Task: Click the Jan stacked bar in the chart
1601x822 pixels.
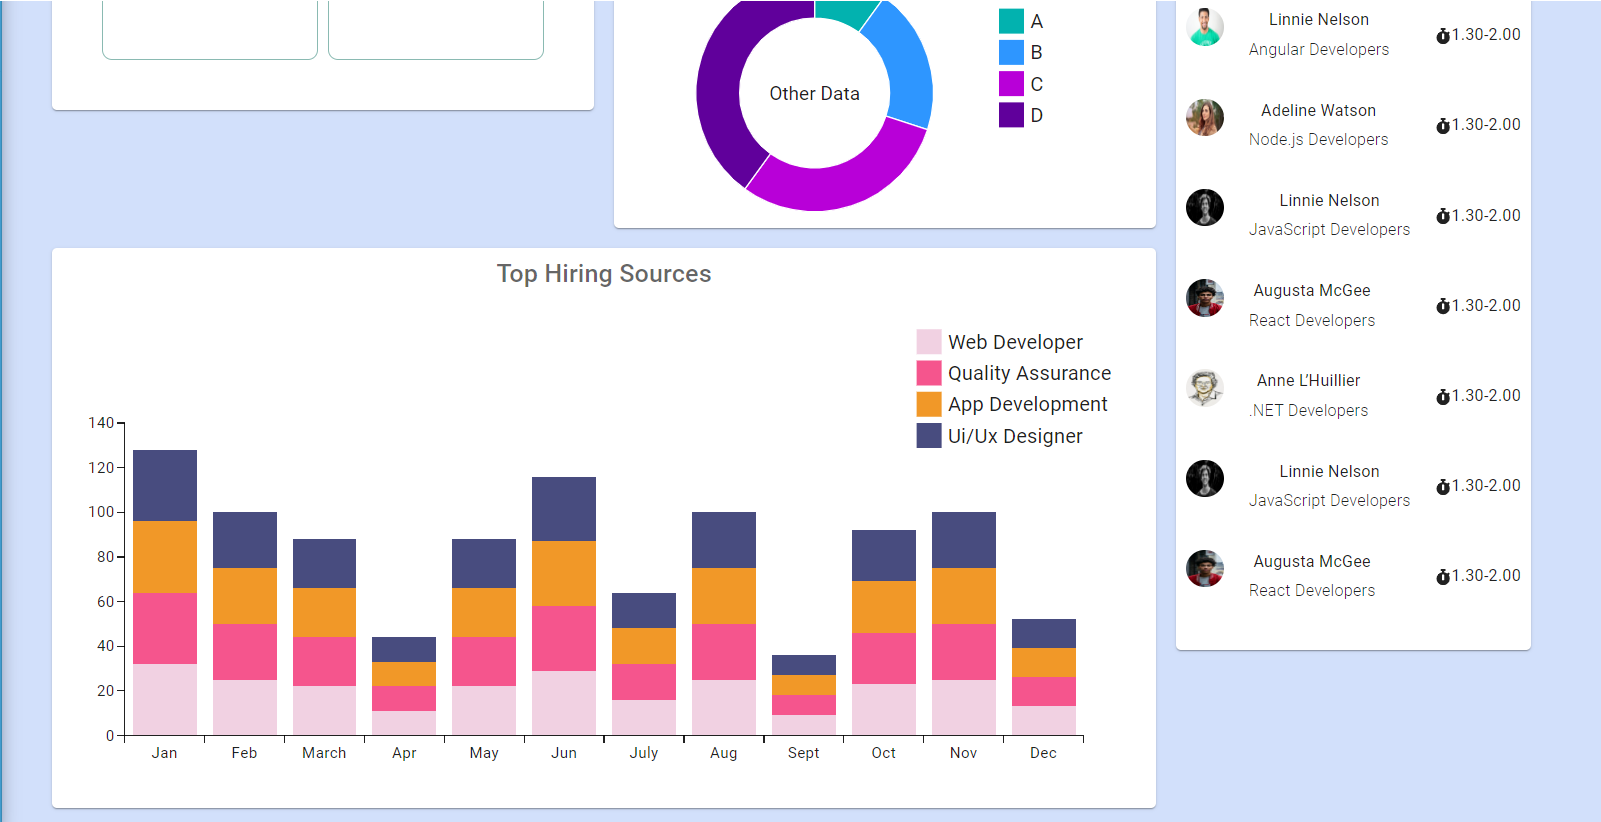Action: click(165, 592)
